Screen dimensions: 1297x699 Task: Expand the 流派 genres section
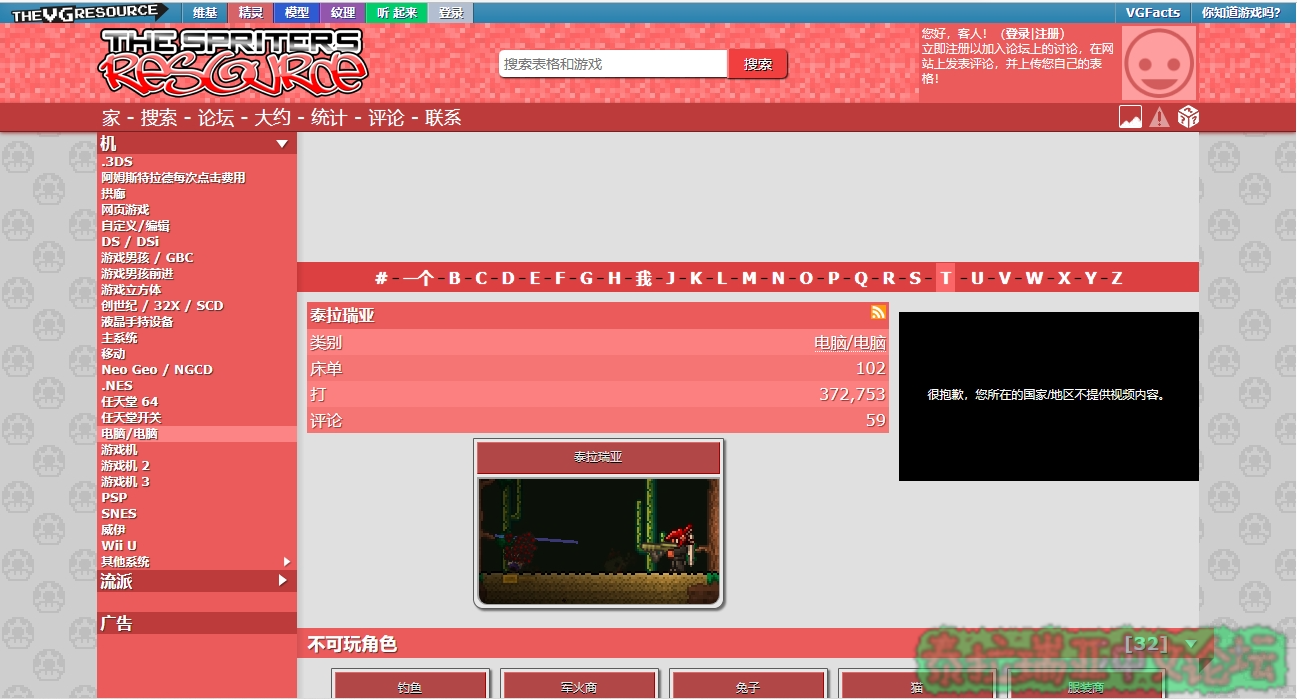point(283,580)
